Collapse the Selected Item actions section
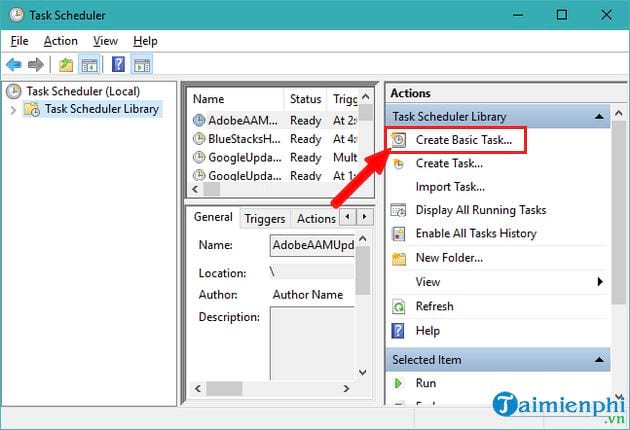The image size is (630, 430). tap(599, 360)
